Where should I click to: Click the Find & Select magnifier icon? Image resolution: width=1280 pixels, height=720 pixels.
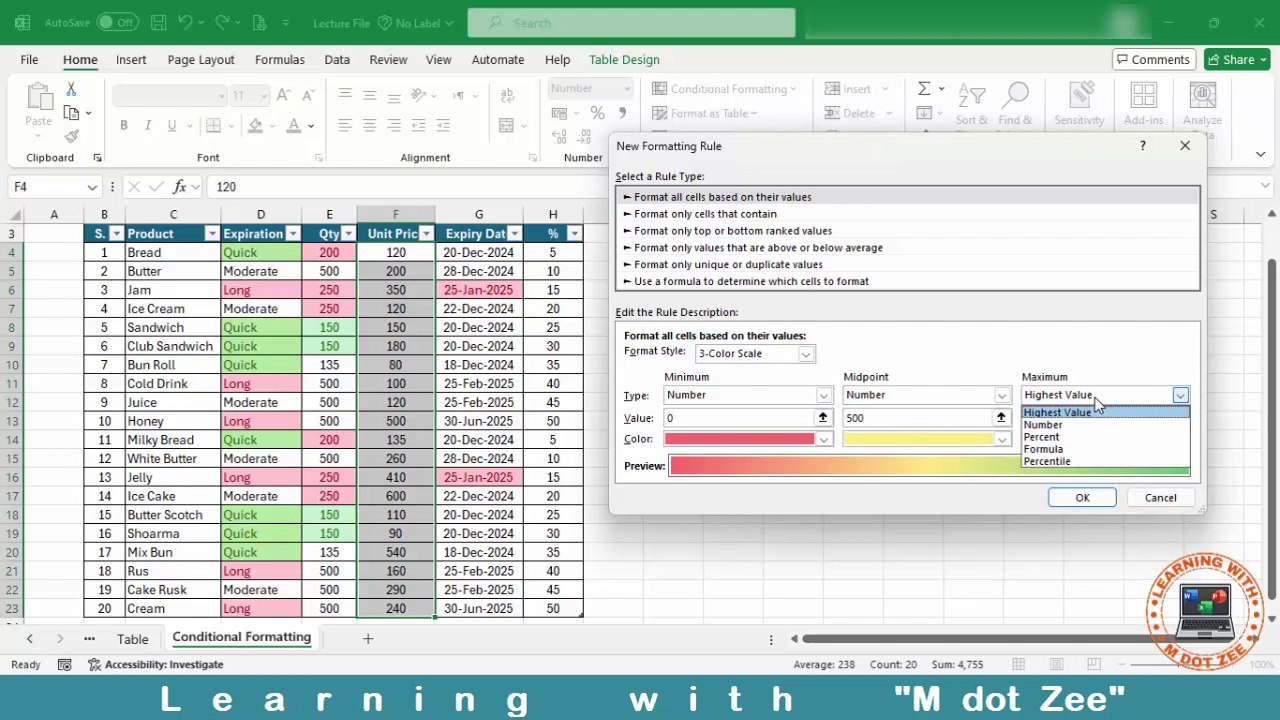[1015, 97]
